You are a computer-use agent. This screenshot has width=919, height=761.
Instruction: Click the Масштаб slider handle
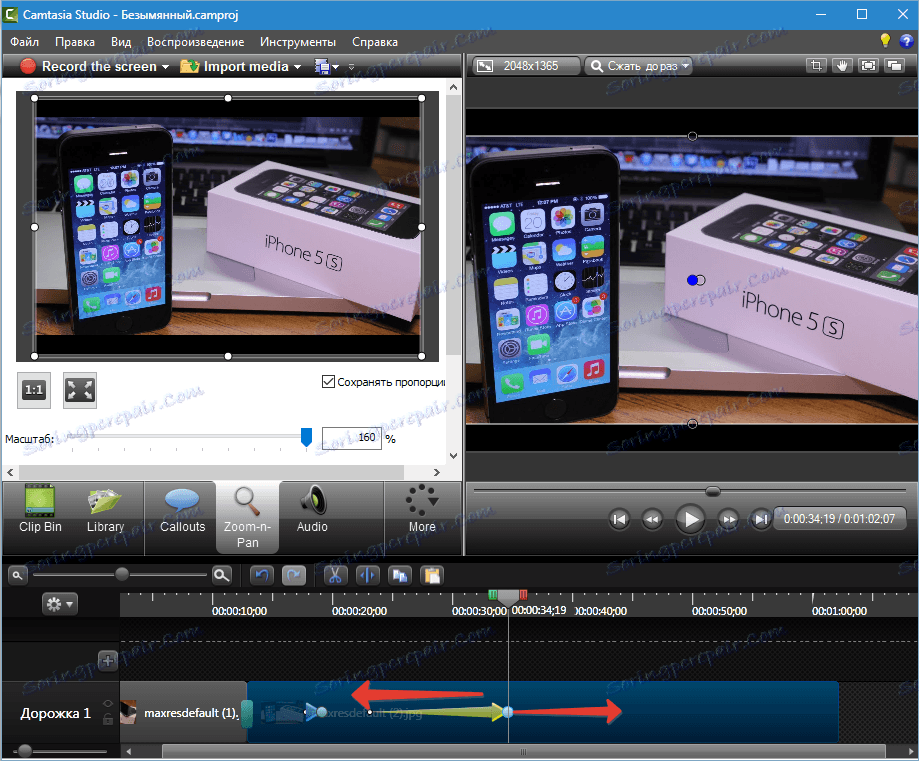[306, 437]
